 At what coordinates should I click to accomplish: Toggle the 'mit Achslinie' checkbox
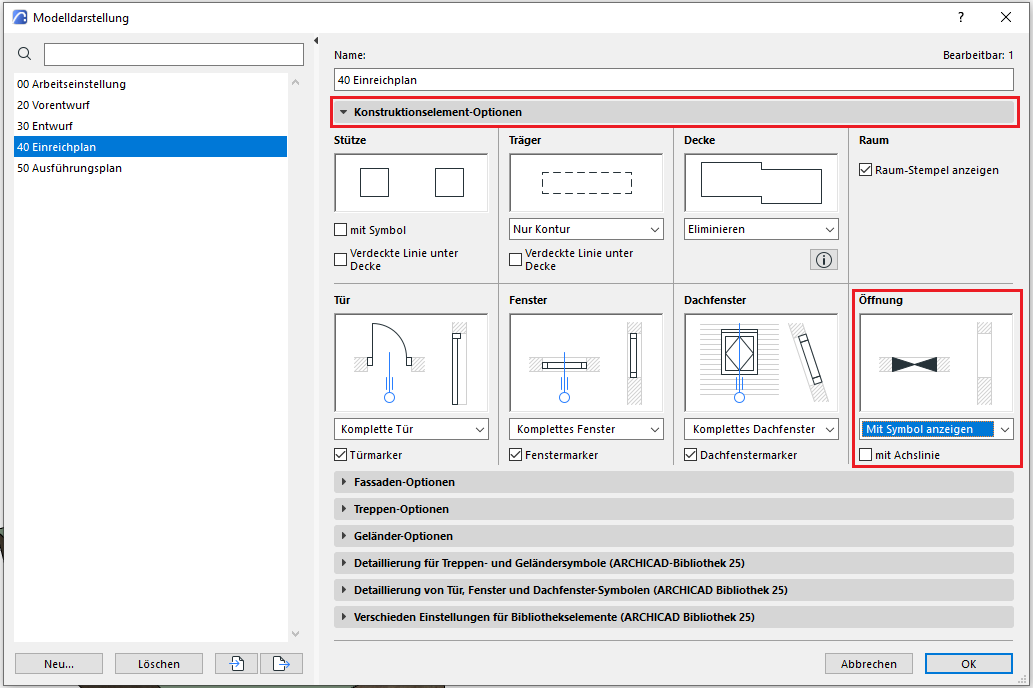pos(866,455)
